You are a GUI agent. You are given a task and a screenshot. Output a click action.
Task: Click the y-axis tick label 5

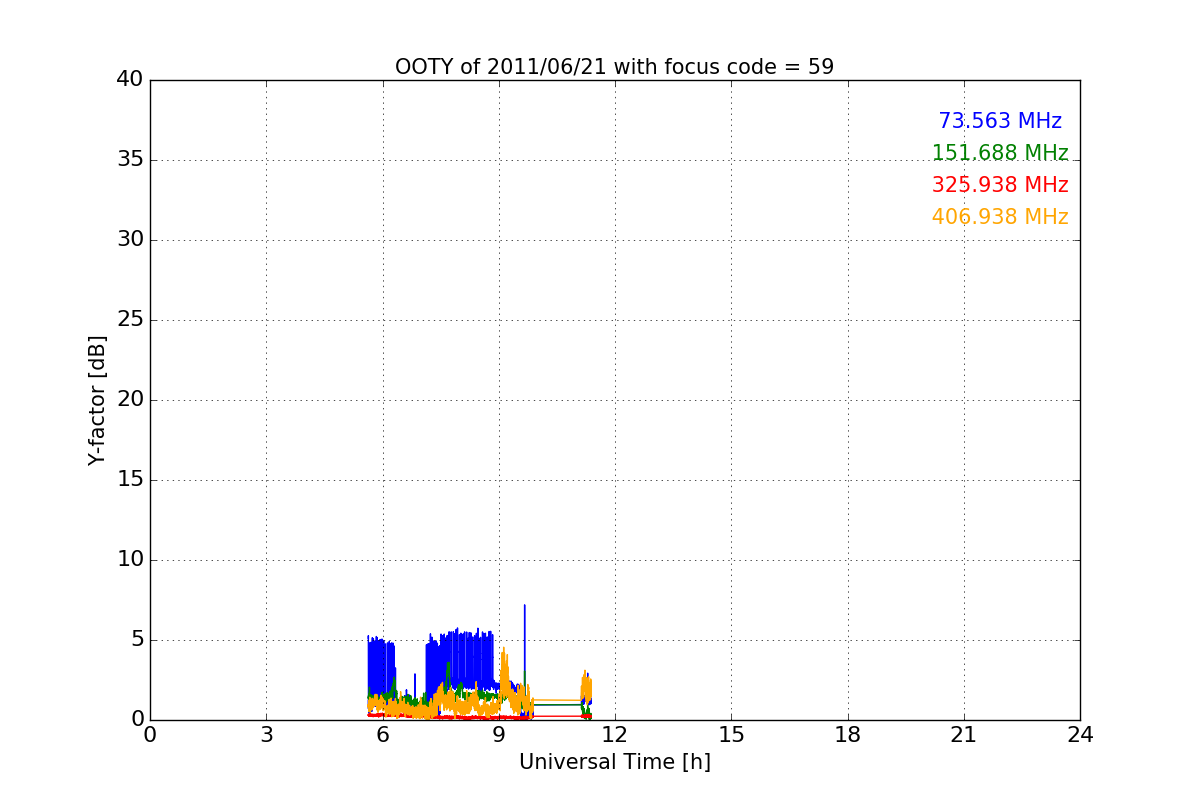click(x=137, y=640)
